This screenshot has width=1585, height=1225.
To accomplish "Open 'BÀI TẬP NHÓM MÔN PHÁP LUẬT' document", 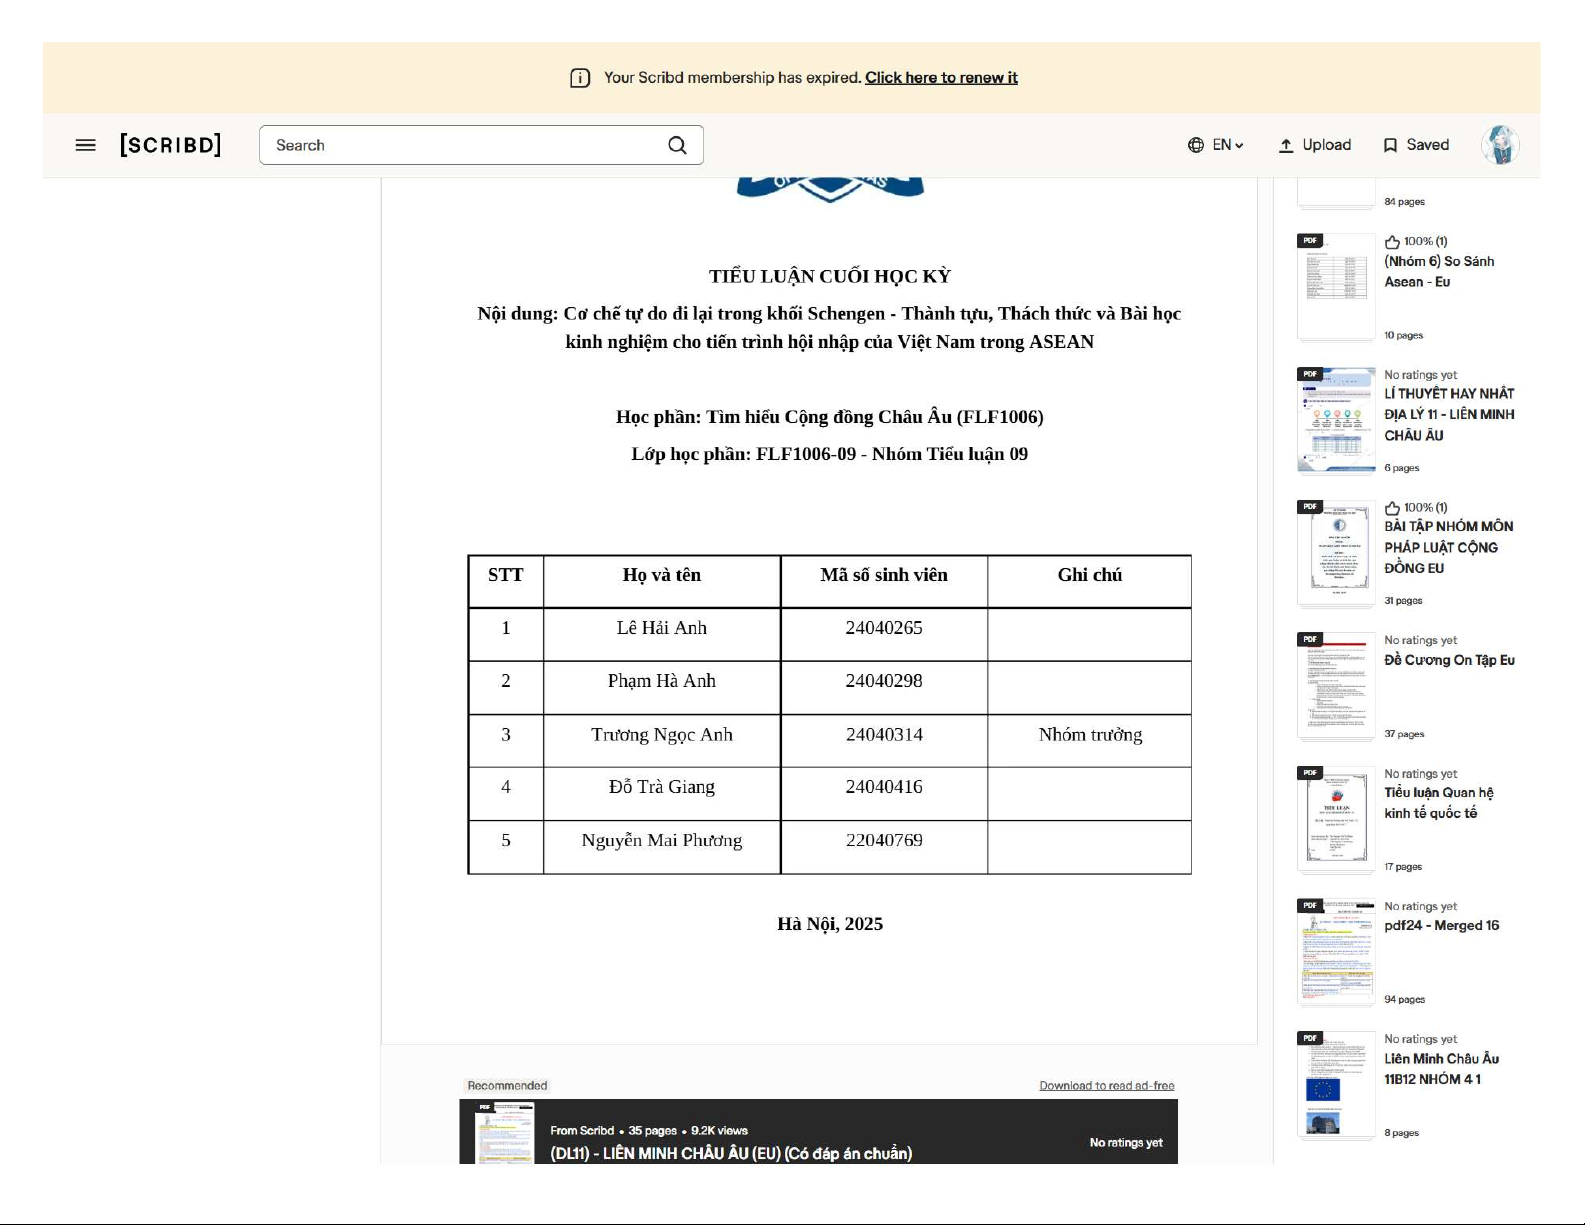I will (1448, 547).
